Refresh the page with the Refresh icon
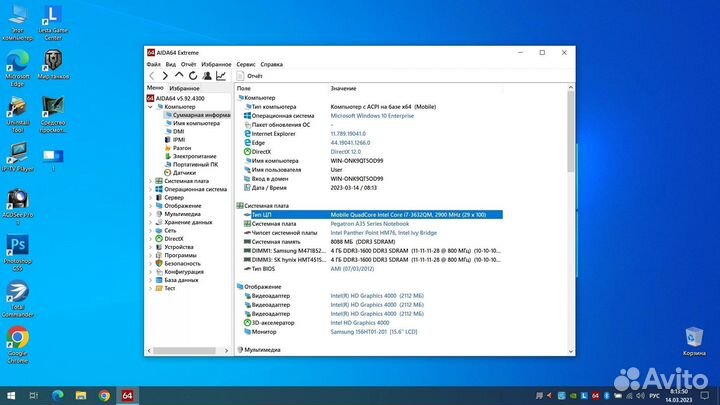 pyautogui.click(x=193, y=76)
